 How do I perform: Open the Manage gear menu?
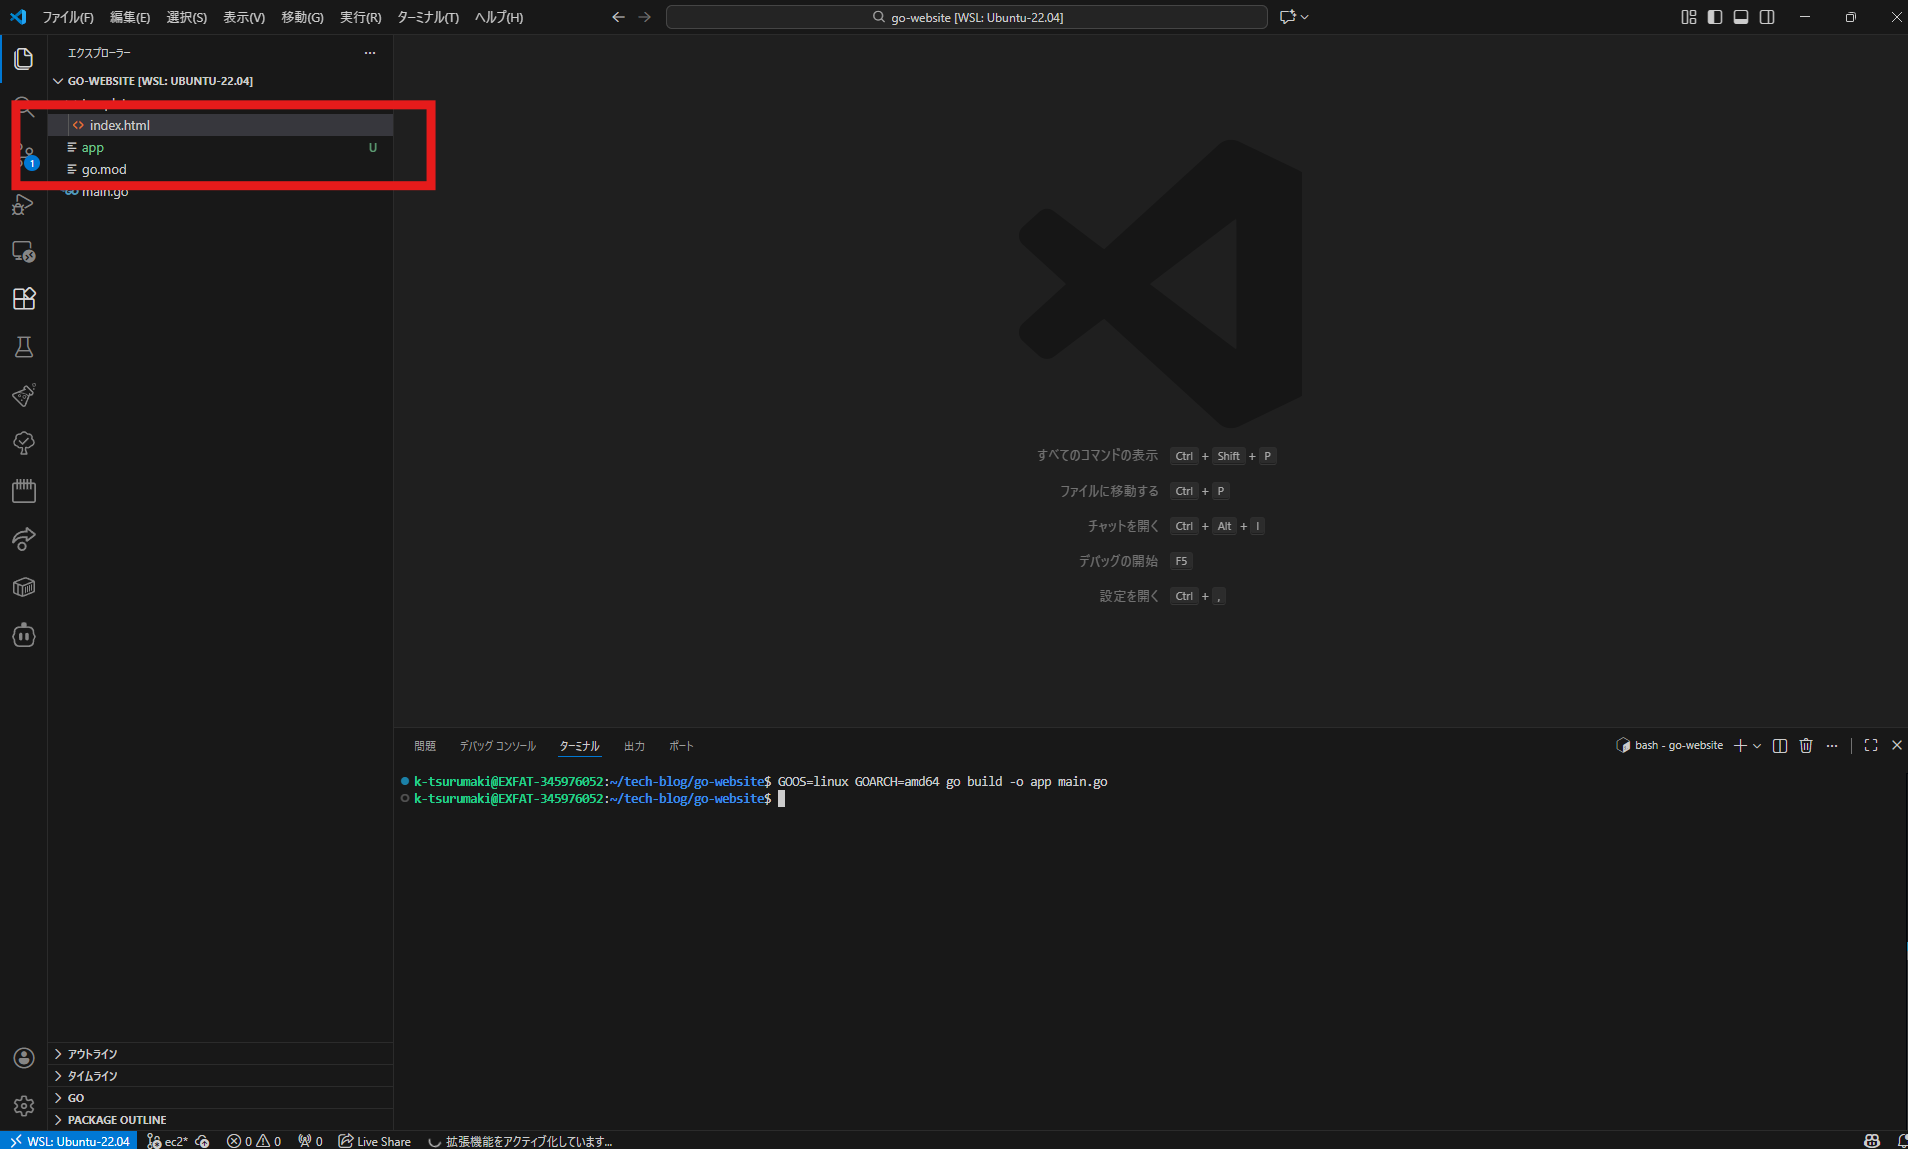(24, 1106)
